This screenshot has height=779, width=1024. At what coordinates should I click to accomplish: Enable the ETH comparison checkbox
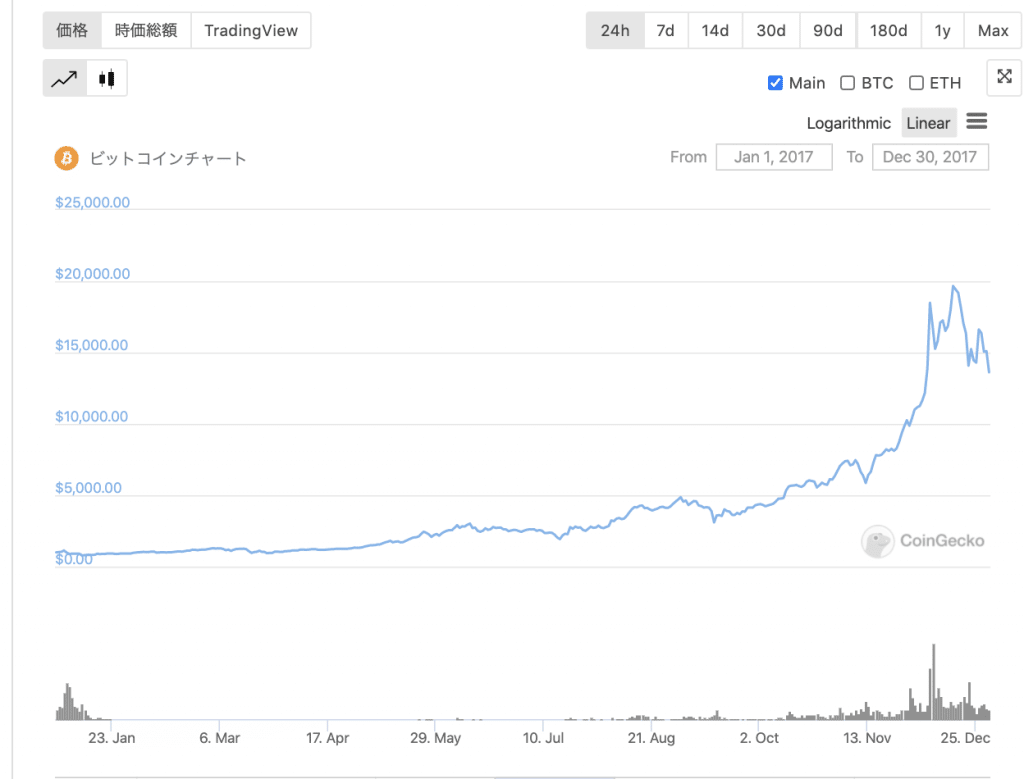[x=915, y=82]
